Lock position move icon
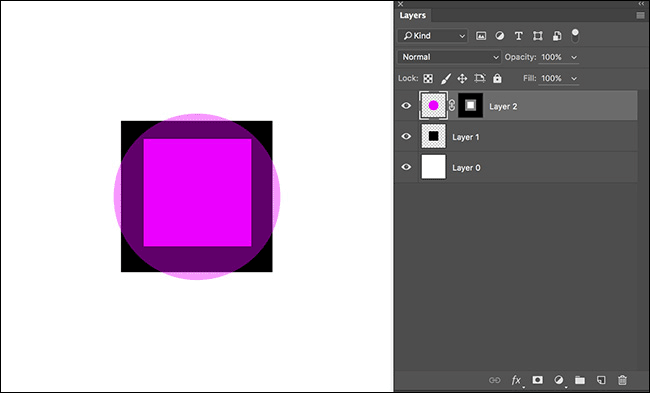Screen dimensions: 650x393 pyautogui.click(x=462, y=78)
